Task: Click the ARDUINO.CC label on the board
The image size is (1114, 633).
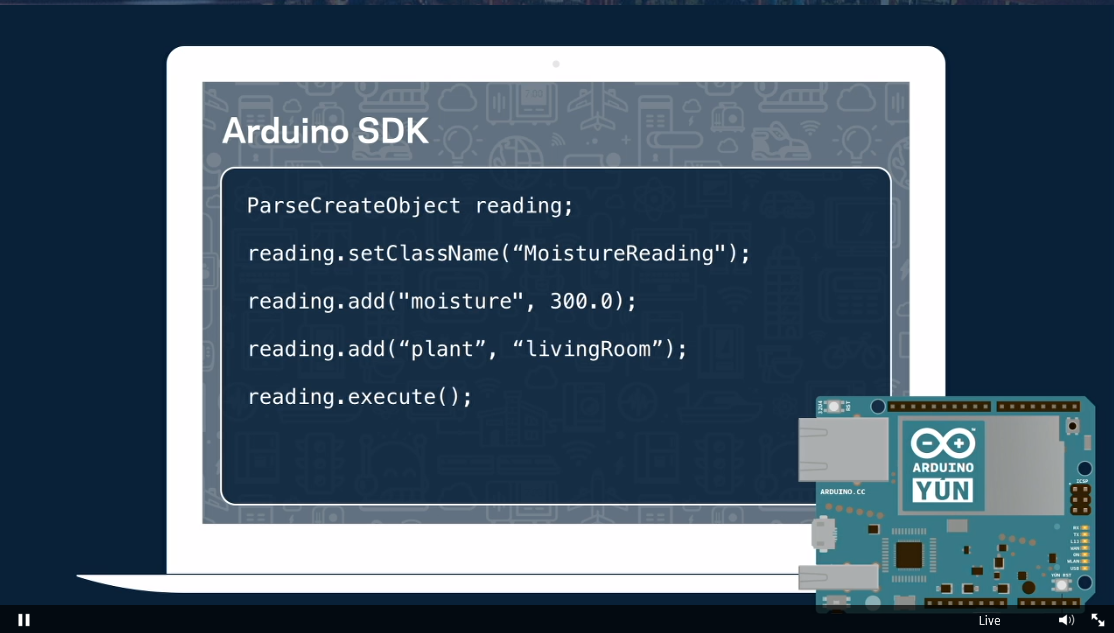Action: click(x=843, y=492)
